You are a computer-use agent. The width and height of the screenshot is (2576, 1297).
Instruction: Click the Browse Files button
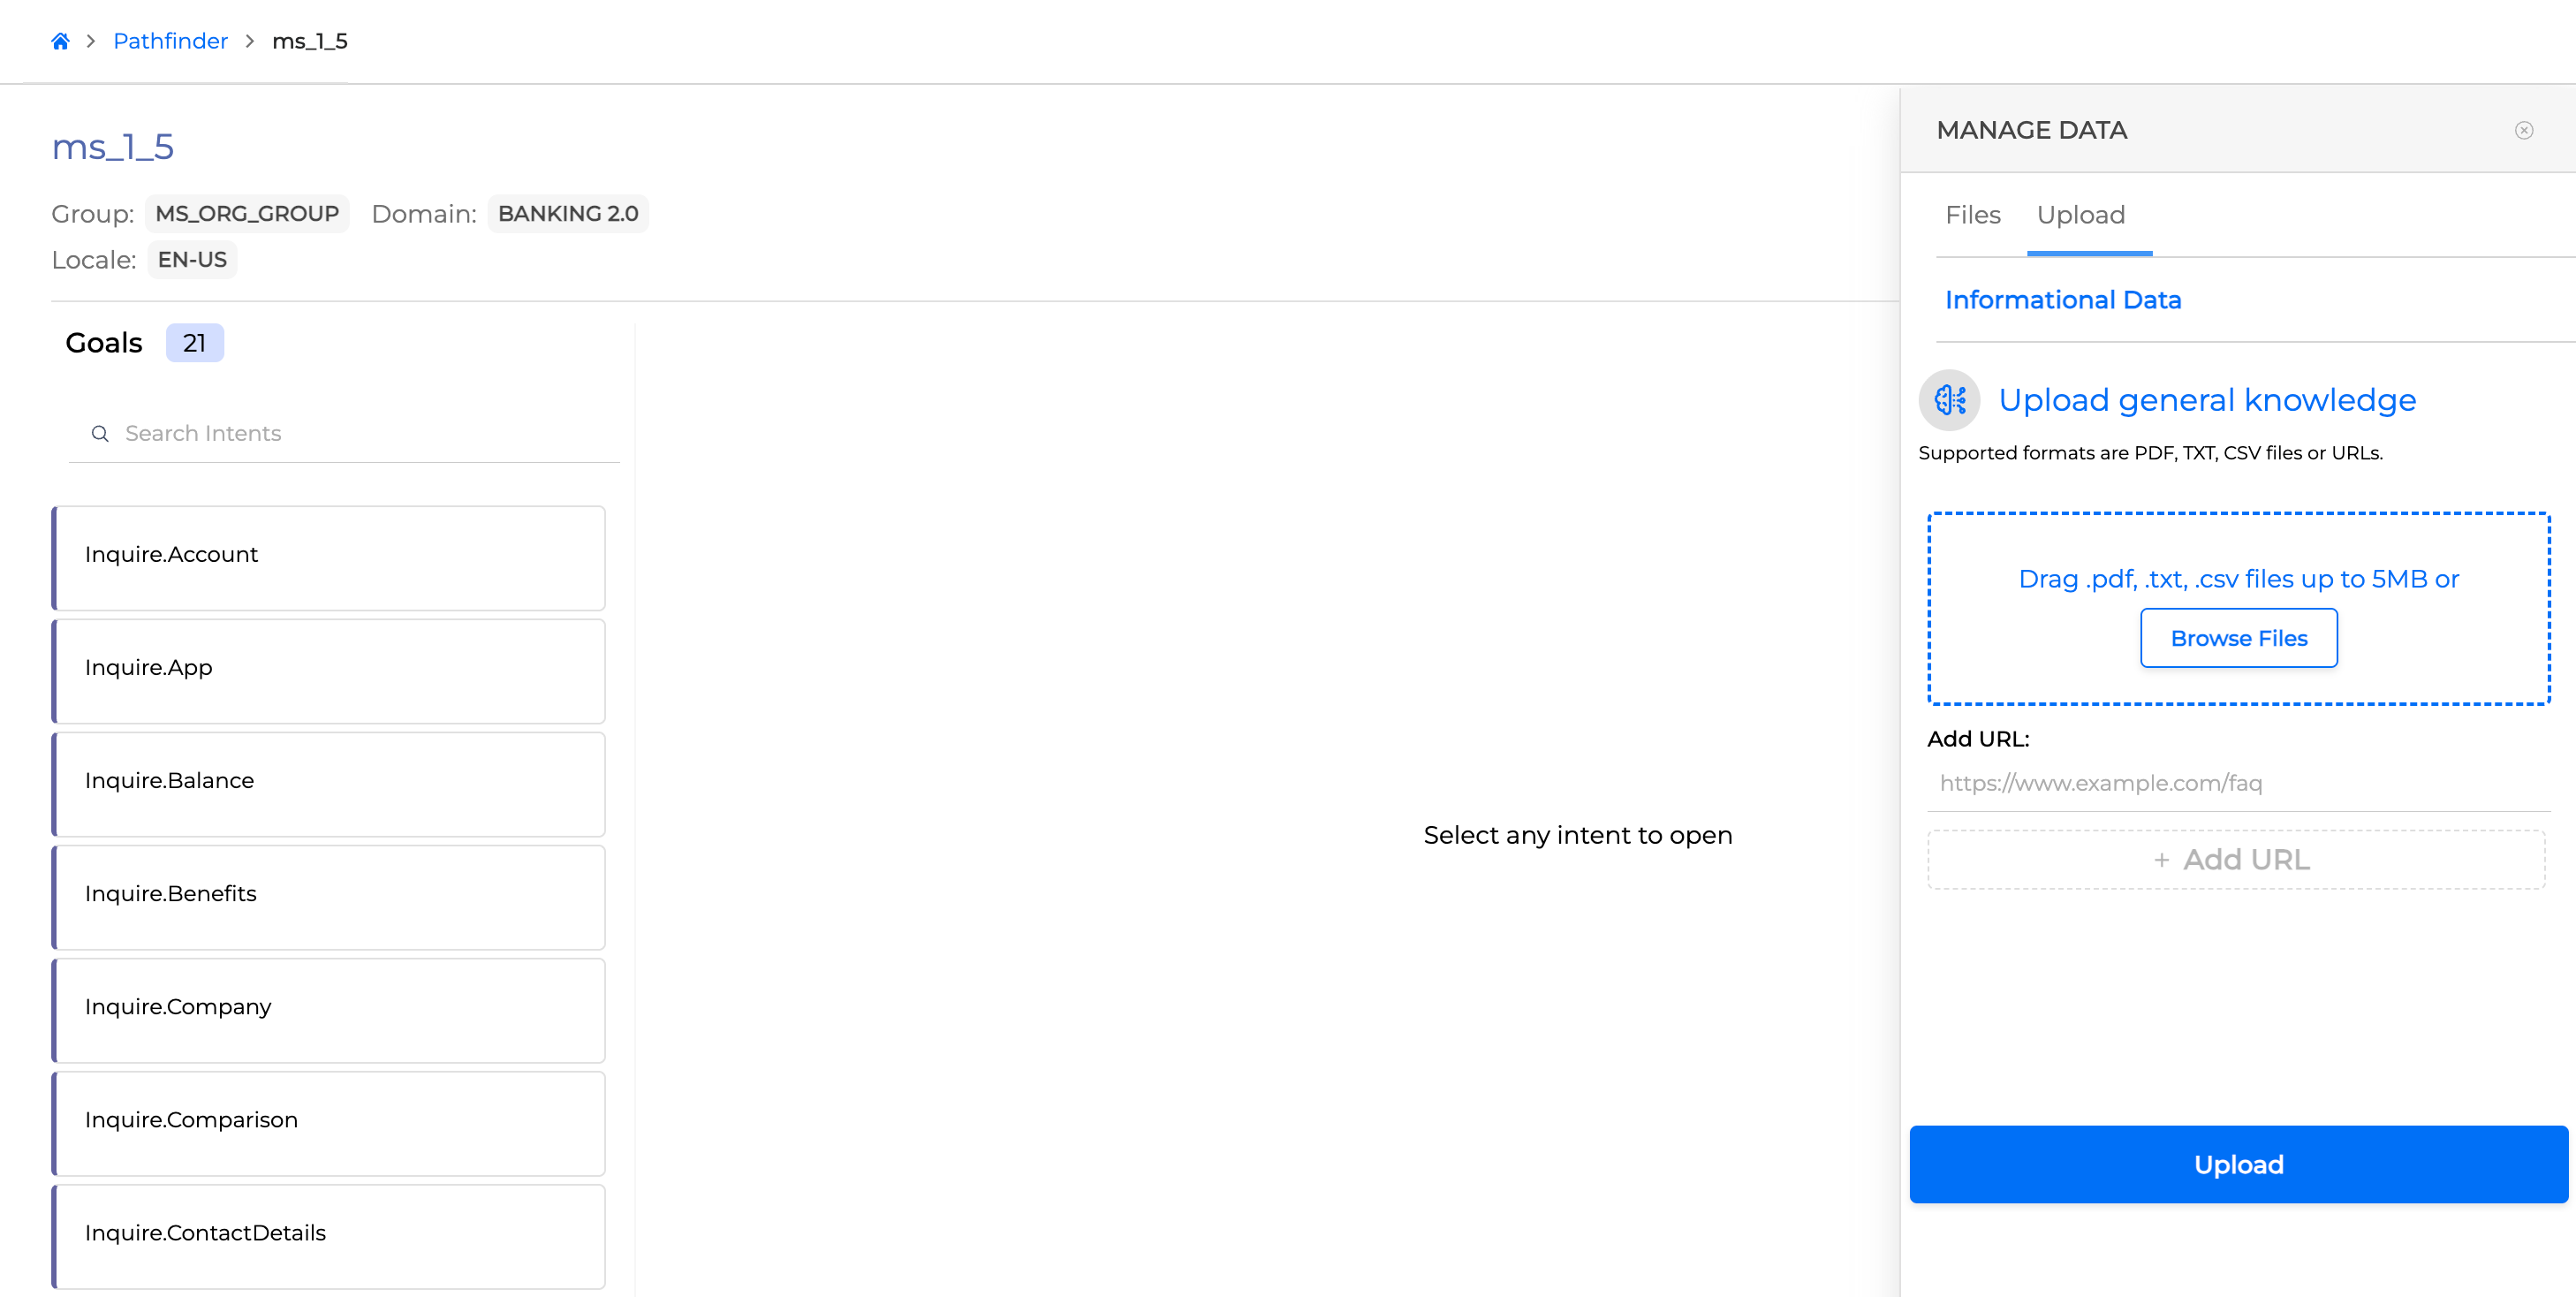2238,638
